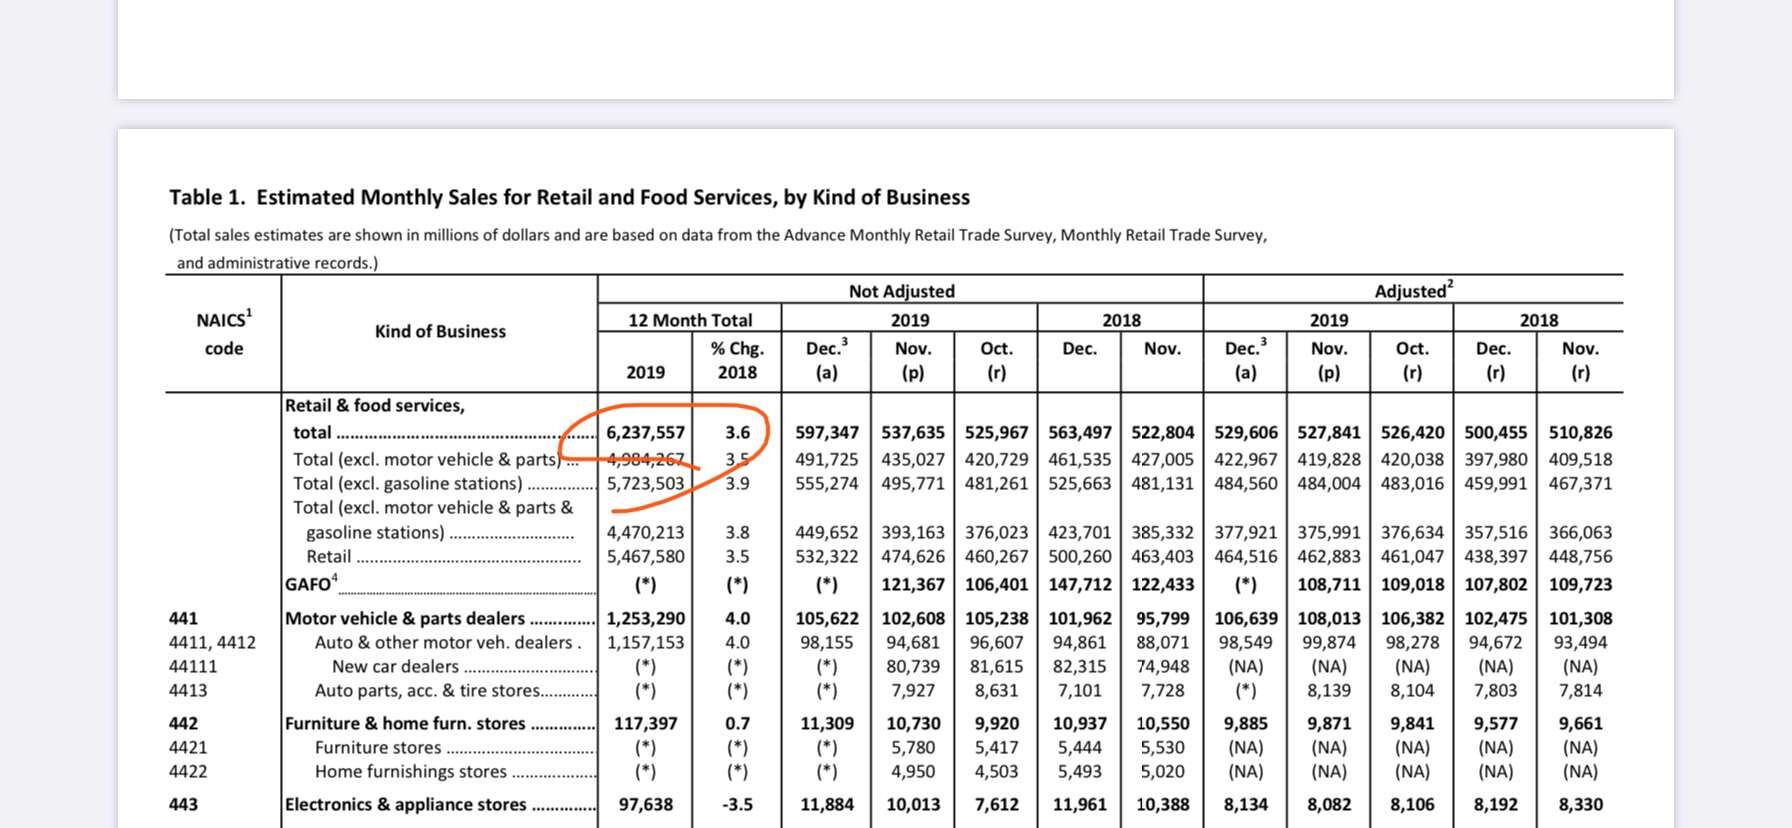1792x828 pixels.
Task: Select 'Auto & other motor veh. dealers' label
Action: (x=444, y=642)
